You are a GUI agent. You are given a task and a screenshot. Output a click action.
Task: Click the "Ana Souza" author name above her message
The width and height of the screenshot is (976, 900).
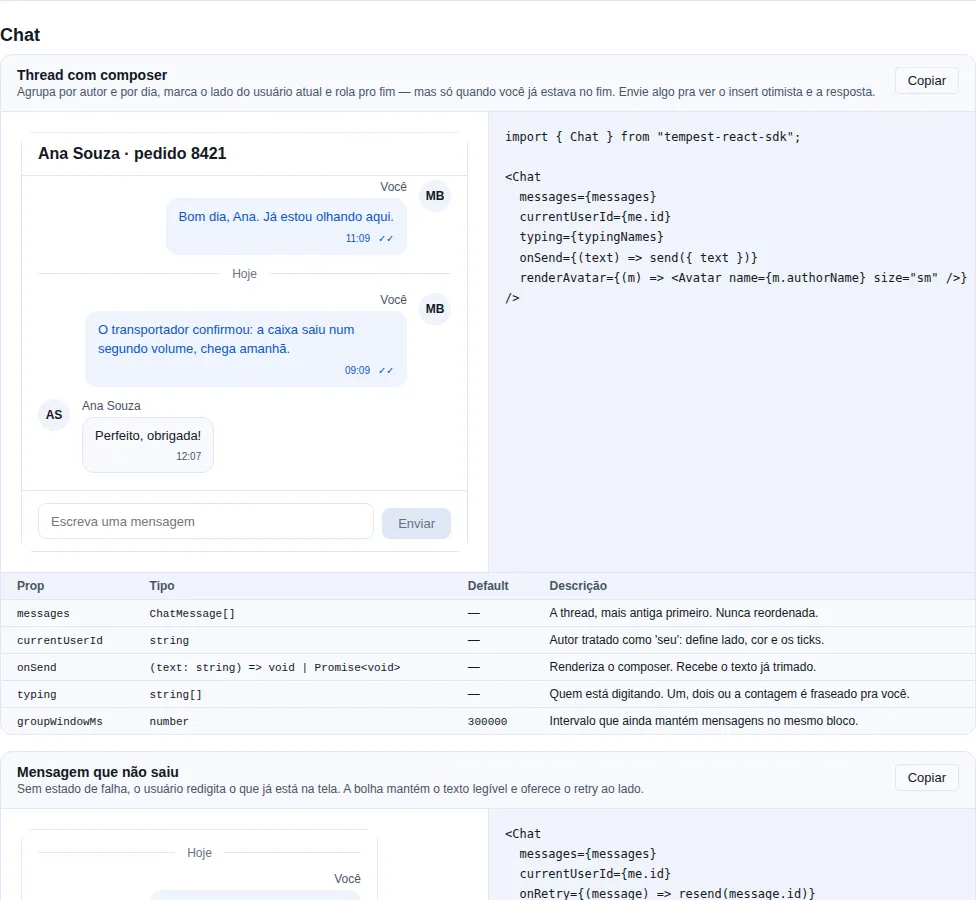(x=111, y=406)
